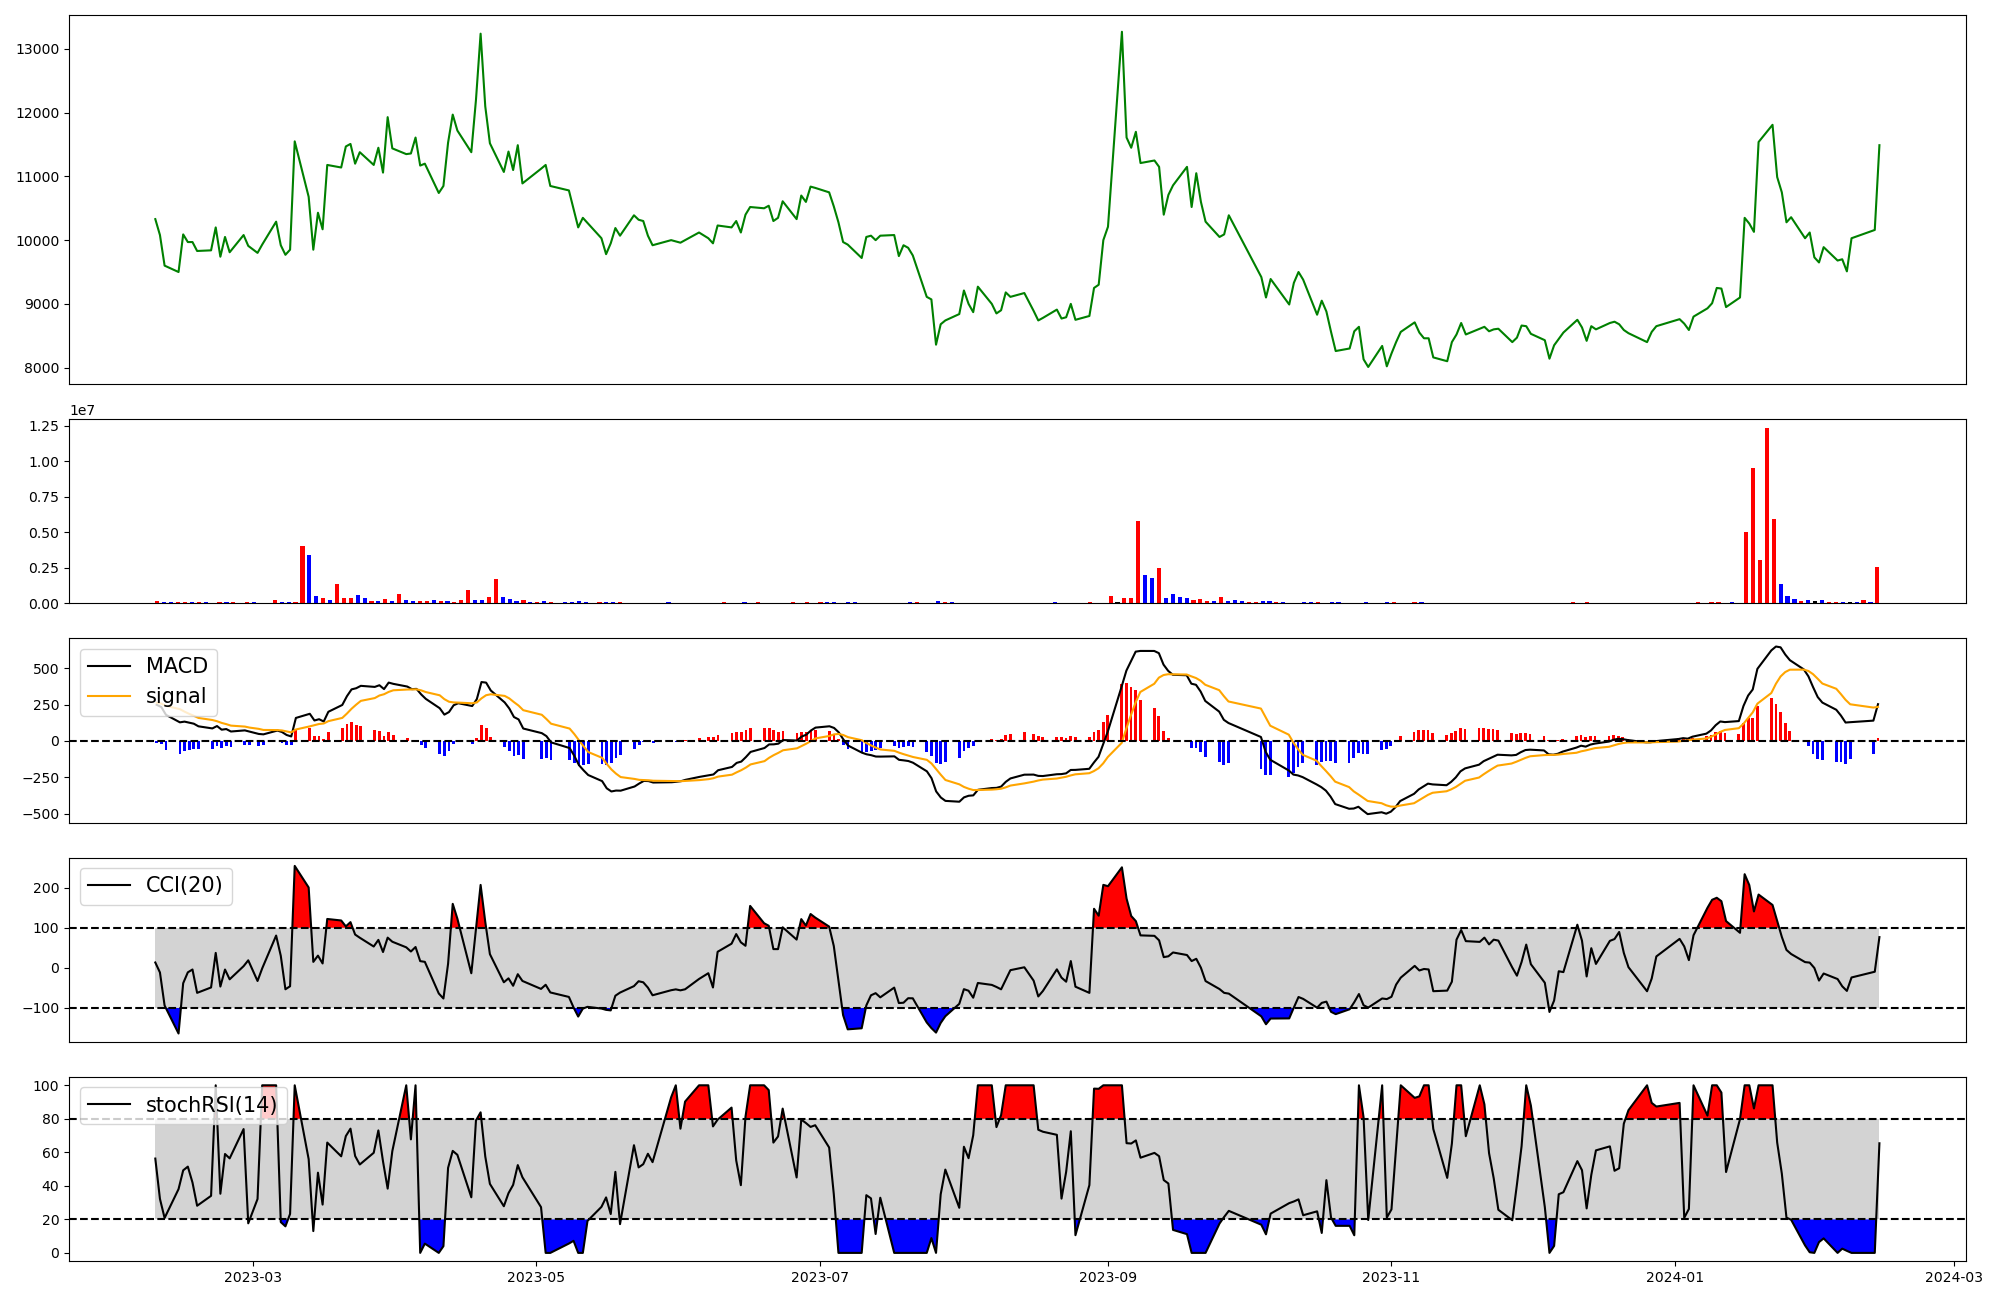
Task: Click the September 2023 price peak
Action: [x=1121, y=32]
